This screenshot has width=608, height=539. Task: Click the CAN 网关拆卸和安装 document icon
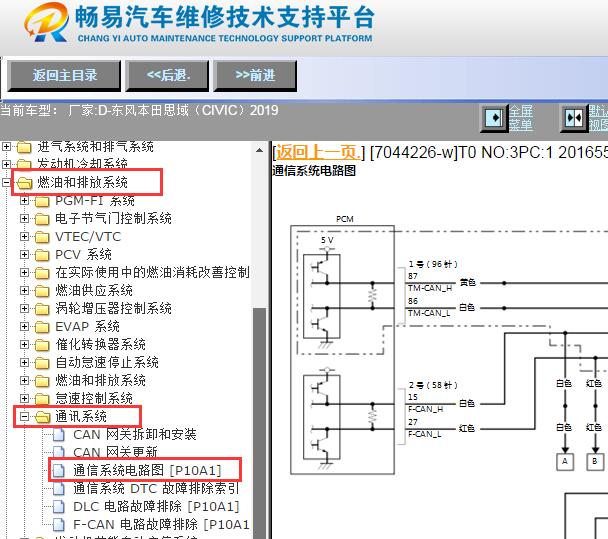click(x=59, y=435)
